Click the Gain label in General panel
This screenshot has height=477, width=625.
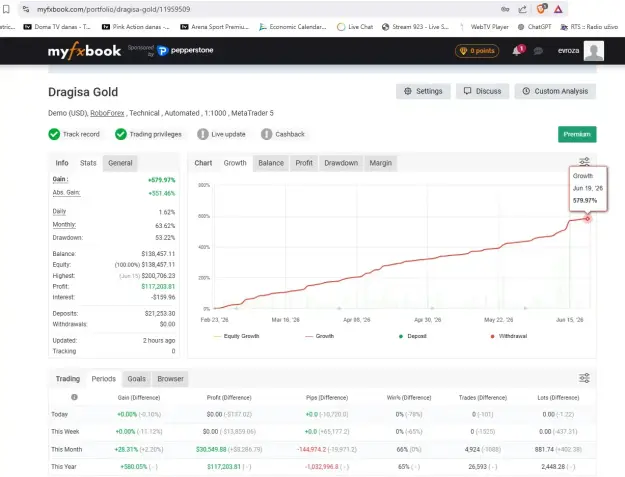tap(60, 179)
